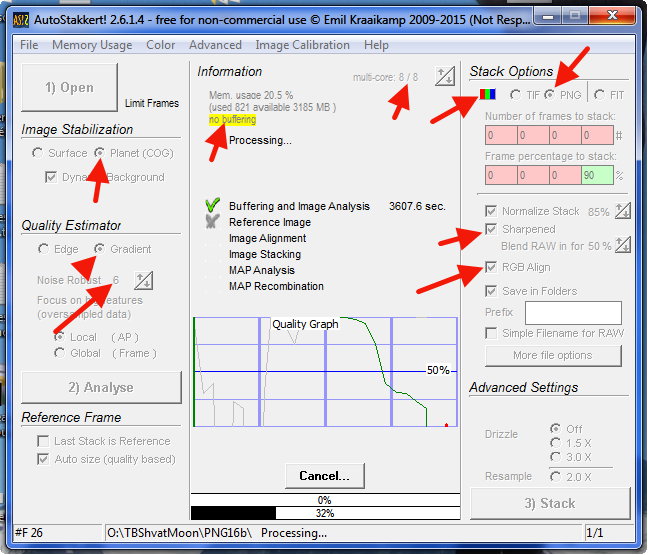Click the Noise Robust value adjust icon

click(x=143, y=281)
